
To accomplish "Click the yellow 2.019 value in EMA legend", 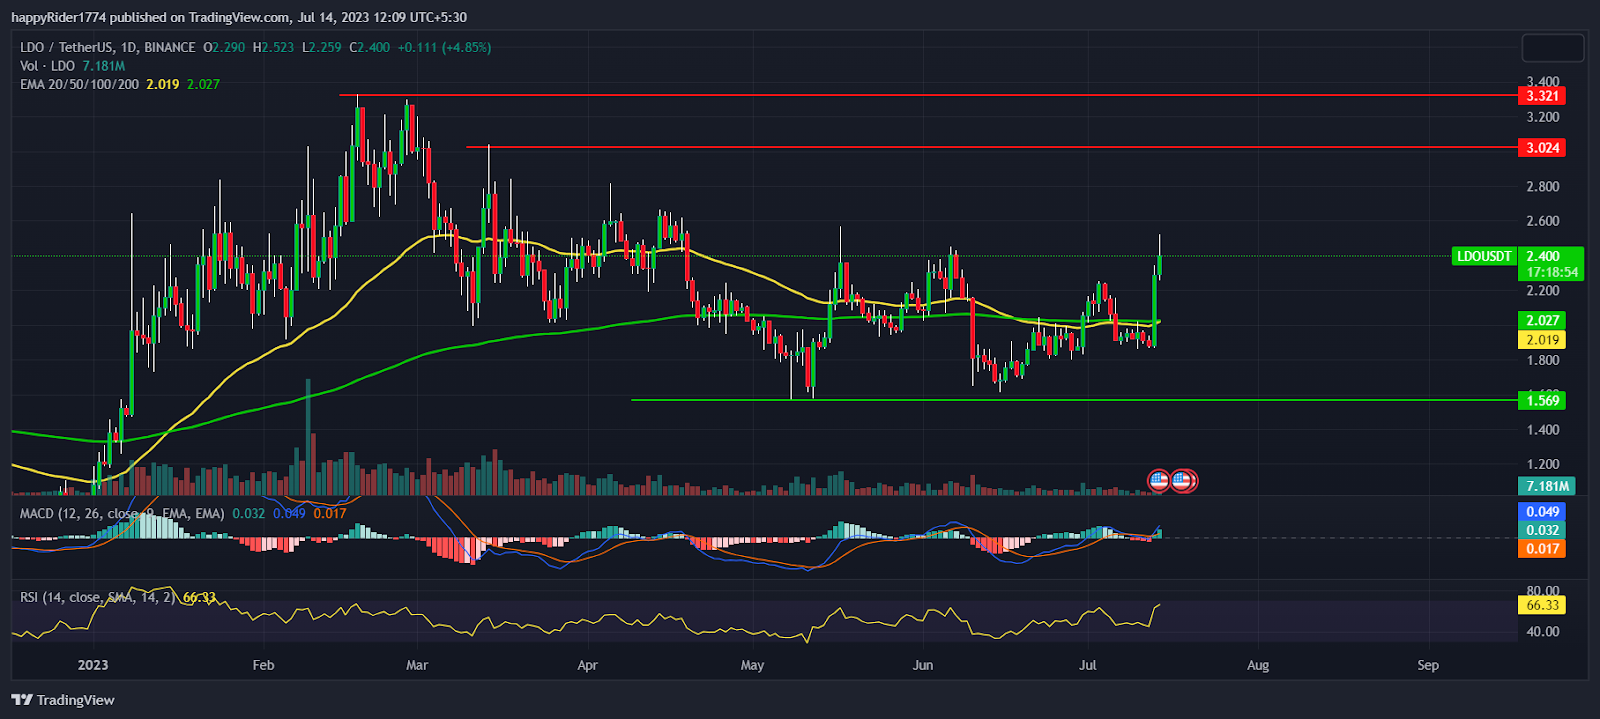I will [163, 84].
